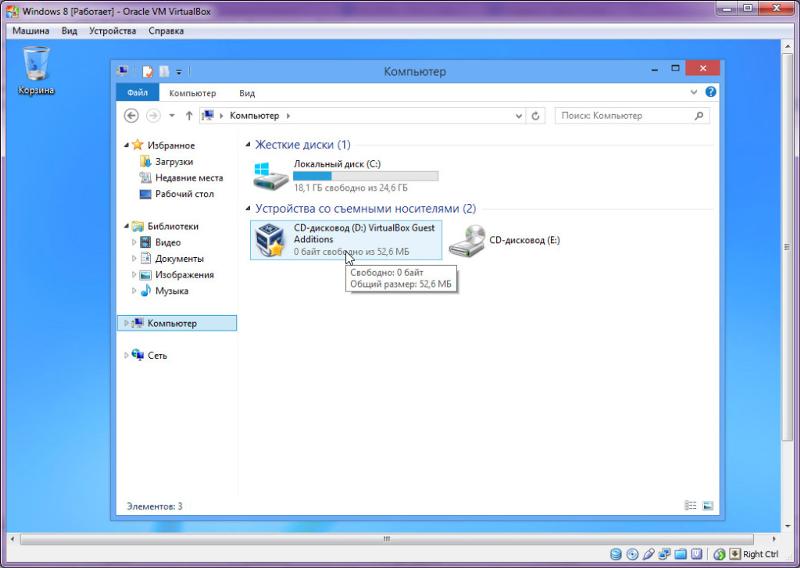Expand the ribbon with the chevron near help
The height and width of the screenshot is (568, 800).
(x=693, y=92)
